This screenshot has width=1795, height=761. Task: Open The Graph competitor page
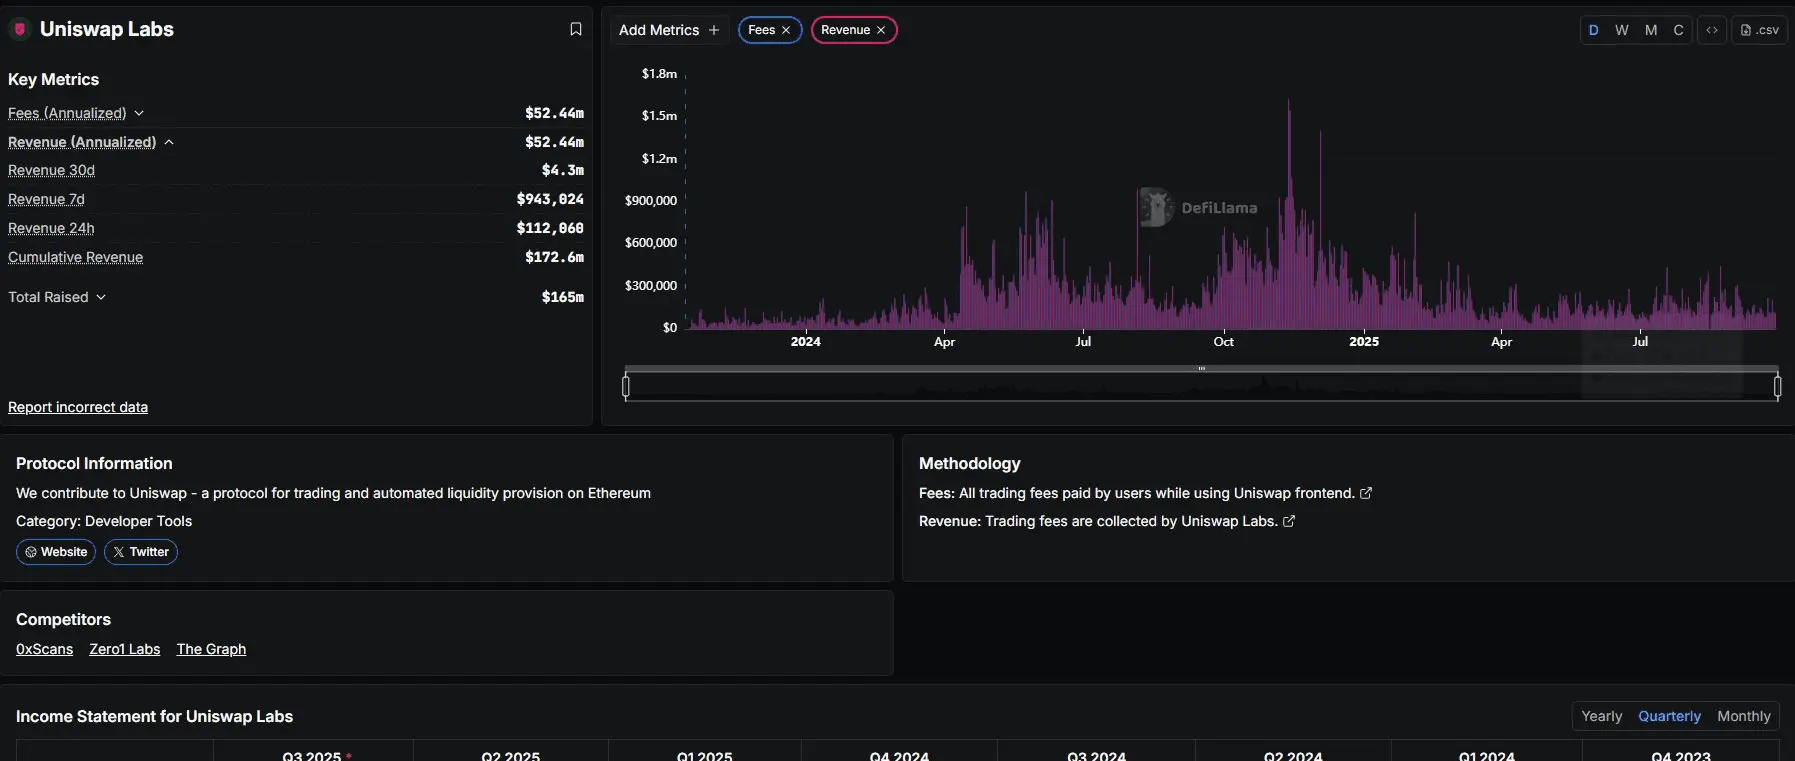tap(211, 649)
